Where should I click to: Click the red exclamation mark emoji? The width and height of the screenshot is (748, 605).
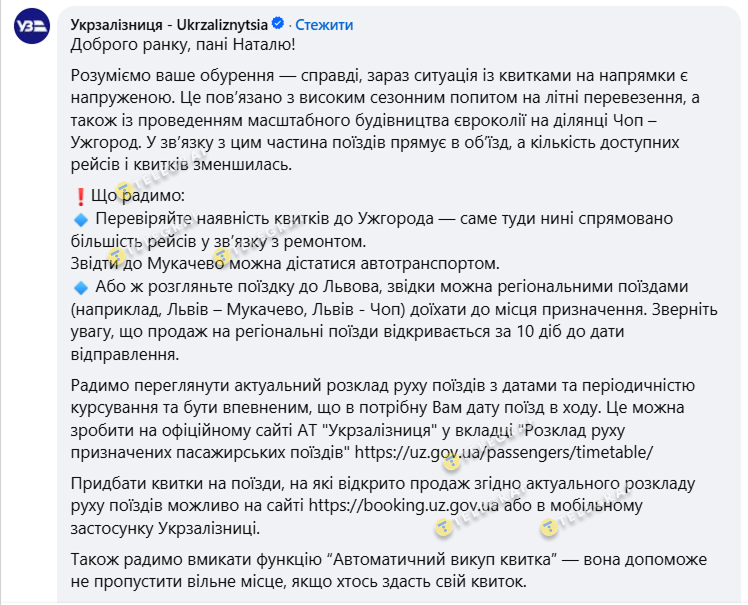pyautogui.click(x=81, y=198)
